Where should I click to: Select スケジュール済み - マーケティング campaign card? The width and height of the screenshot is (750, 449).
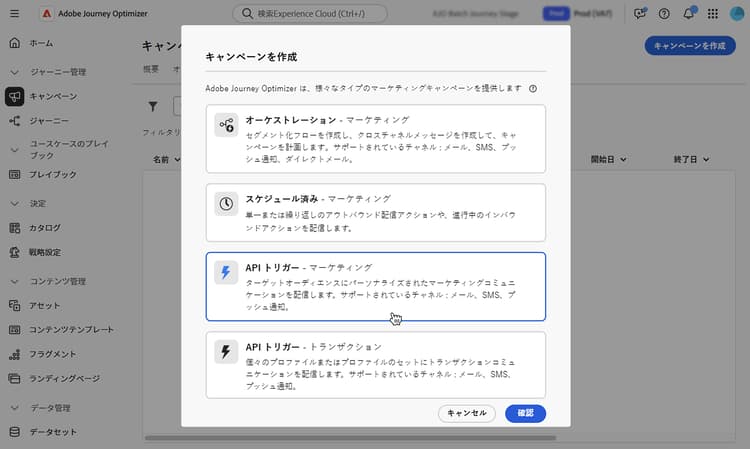point(375,213)
